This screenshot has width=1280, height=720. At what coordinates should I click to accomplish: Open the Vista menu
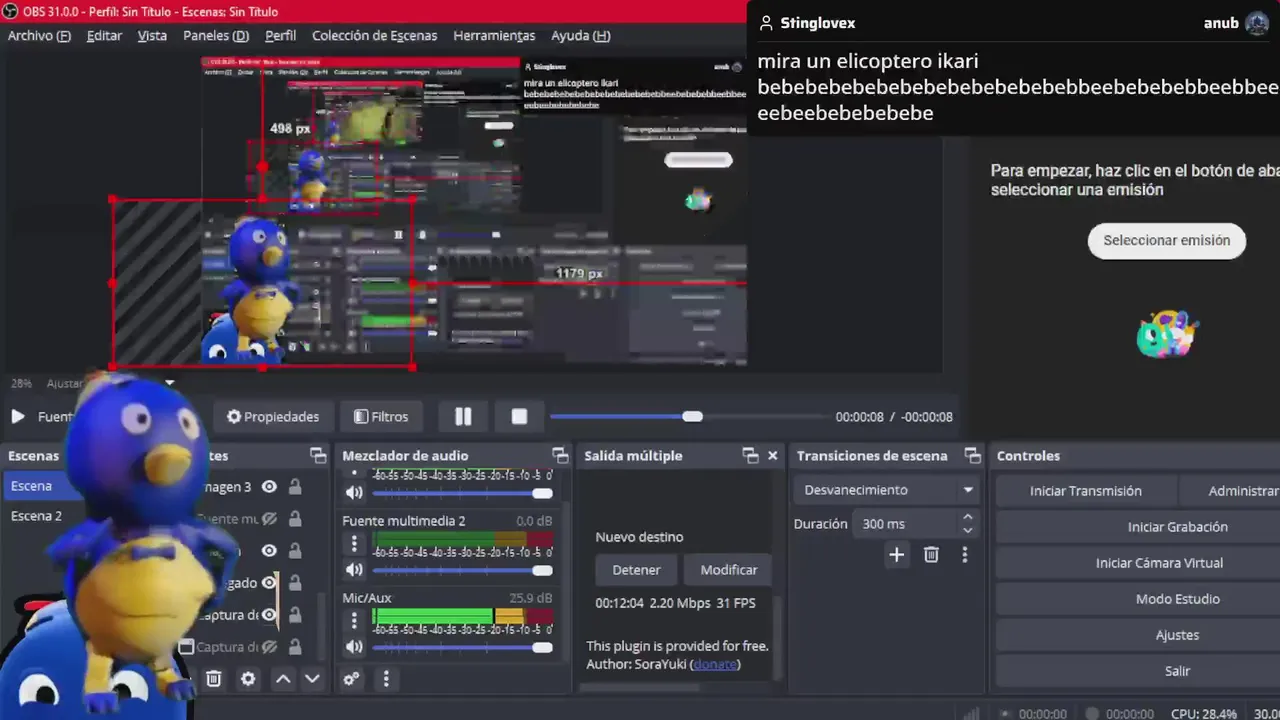point(152,35)
